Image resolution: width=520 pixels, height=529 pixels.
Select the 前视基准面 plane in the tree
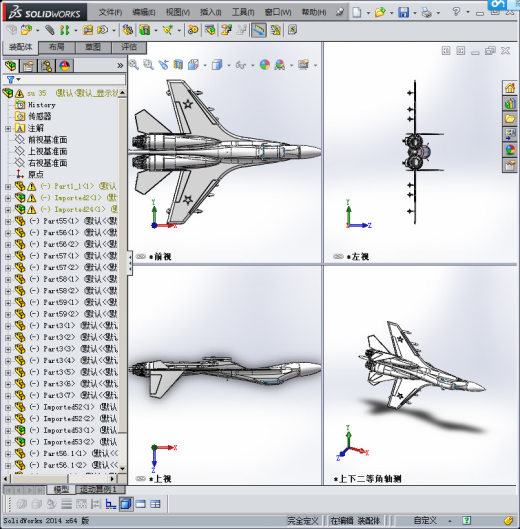coord(48,140)
